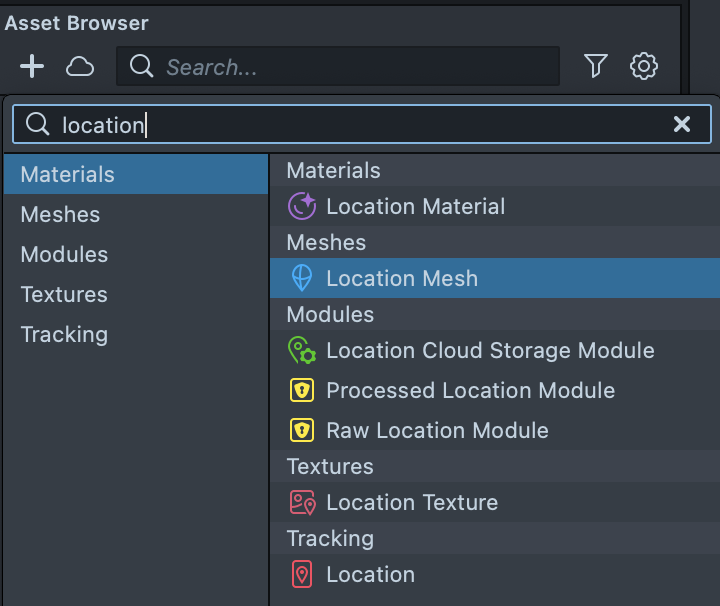
Task: Click the plus icon to add asset
Action: point(32,67)
